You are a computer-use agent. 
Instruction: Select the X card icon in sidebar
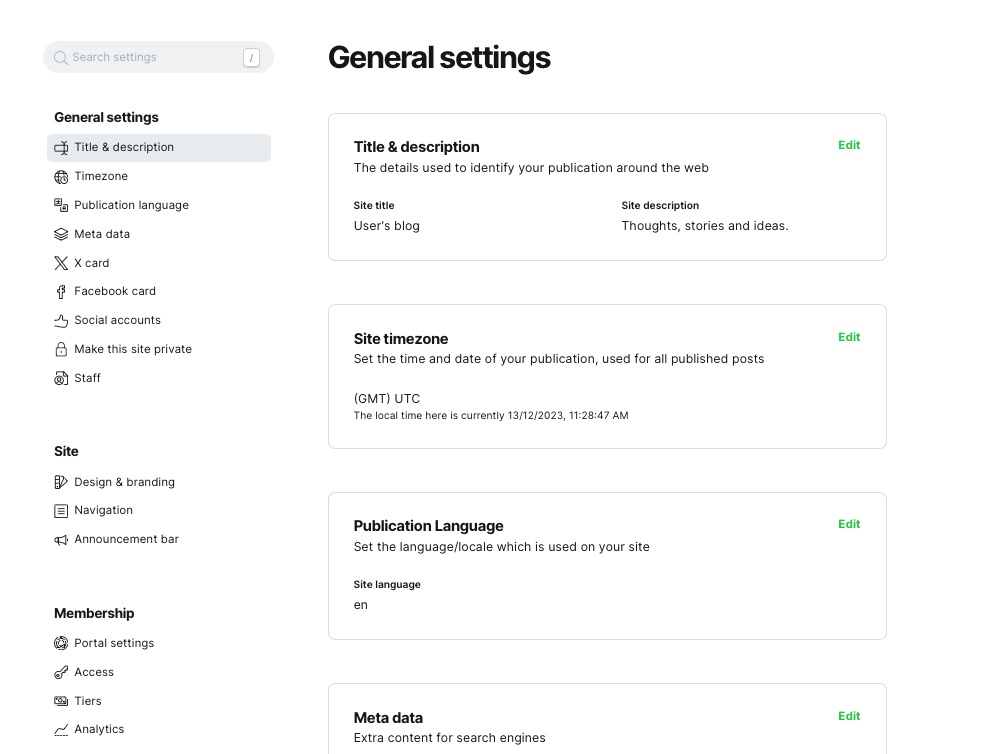pyautogui.click(x=61, y=263)
